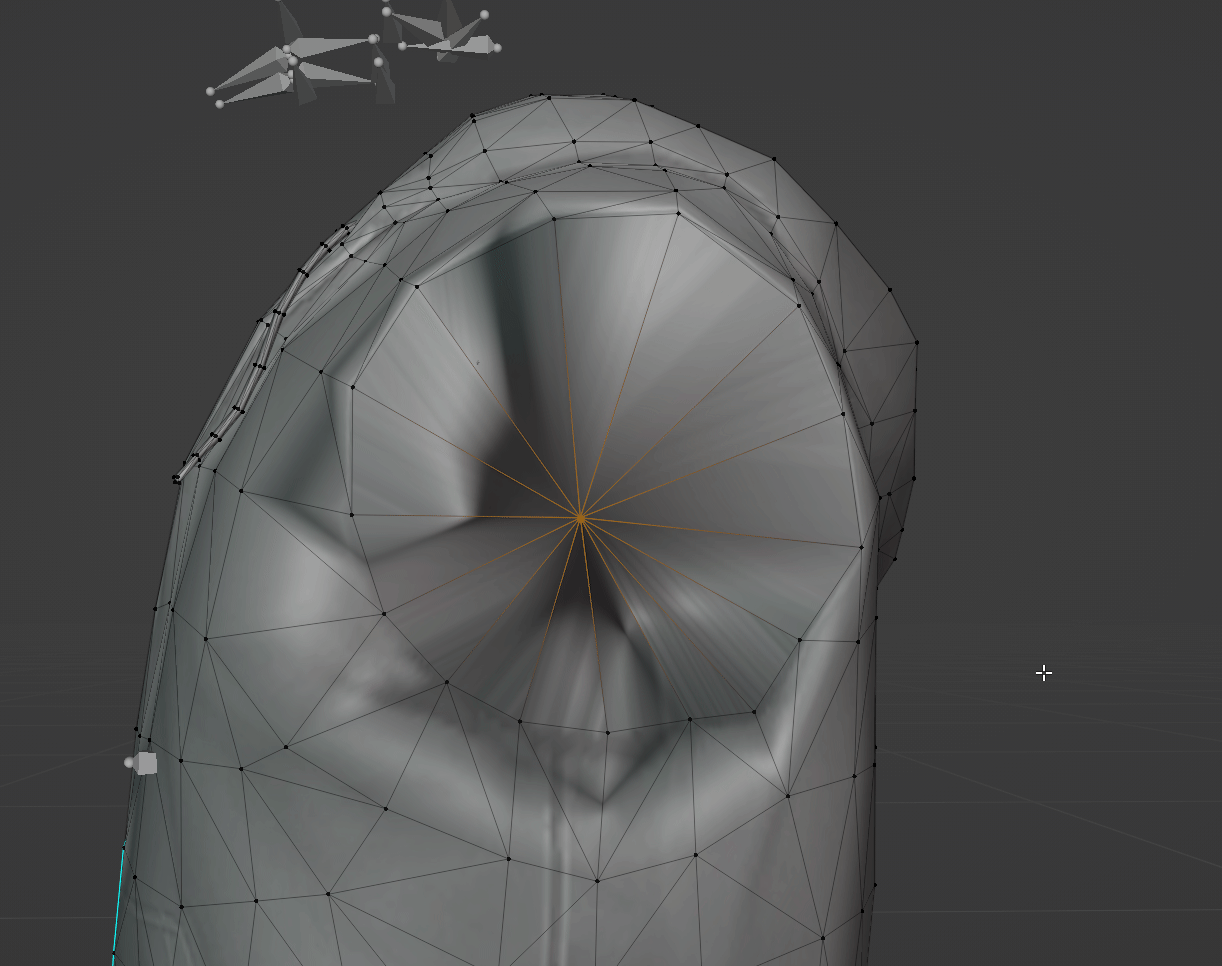Select vertex ending the leftward horizontal orange edge
The image size is (1222, 966).
(x=352, y=515)
